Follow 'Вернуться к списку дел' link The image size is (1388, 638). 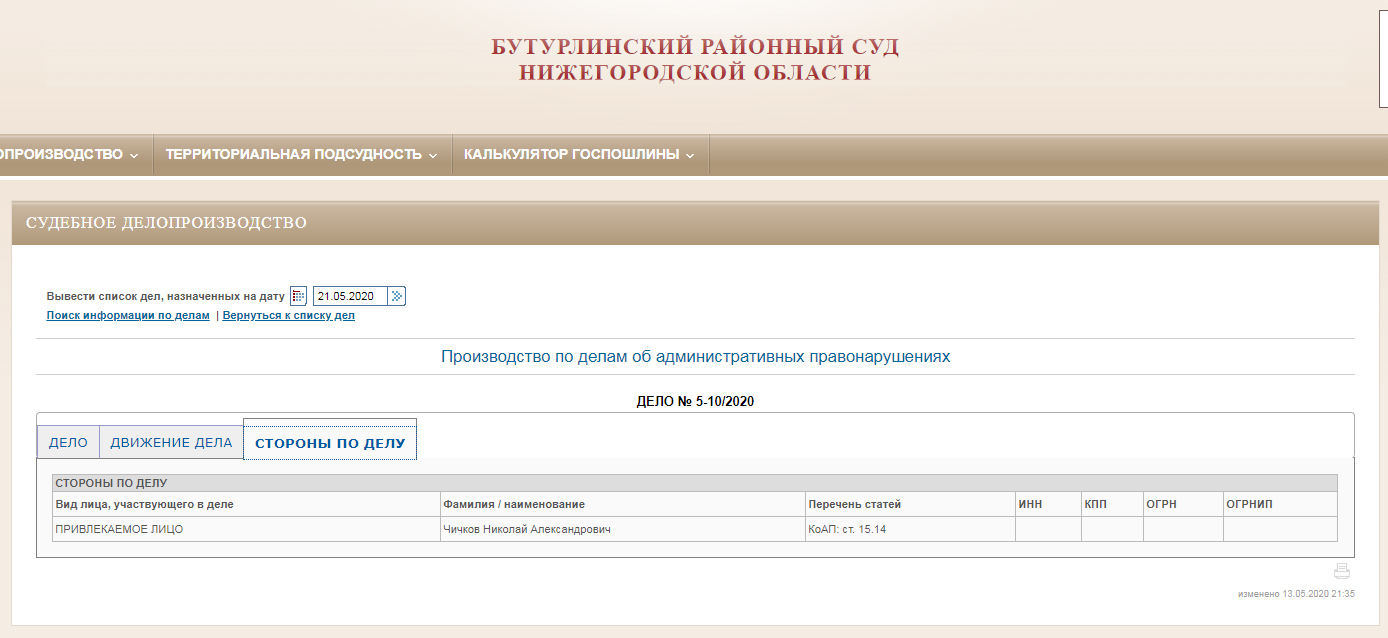(288, 316)
